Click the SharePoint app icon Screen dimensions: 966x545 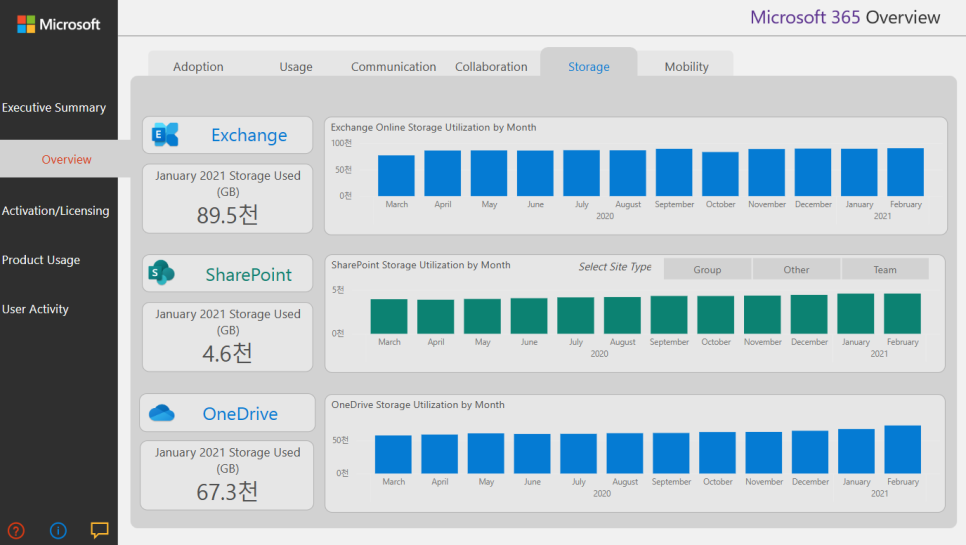161,272
